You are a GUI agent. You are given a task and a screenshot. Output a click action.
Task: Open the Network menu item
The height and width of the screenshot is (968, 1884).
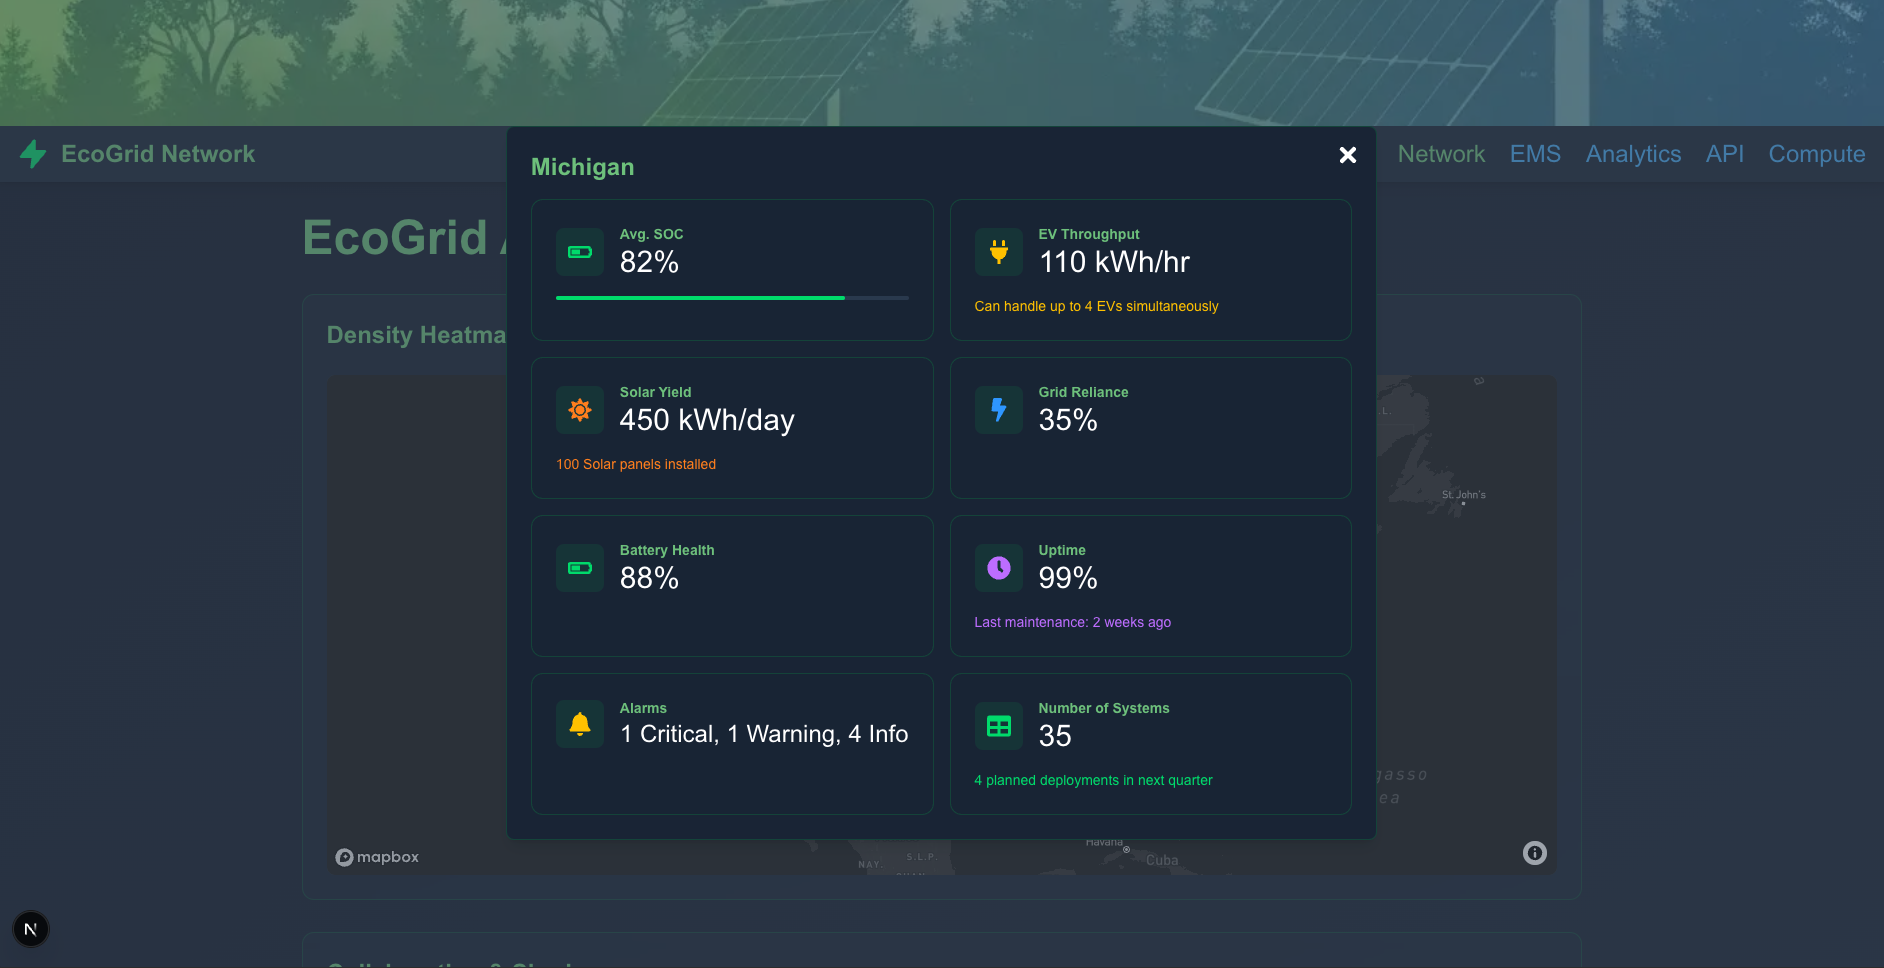pyautogui.click(x=1441, y=154)
